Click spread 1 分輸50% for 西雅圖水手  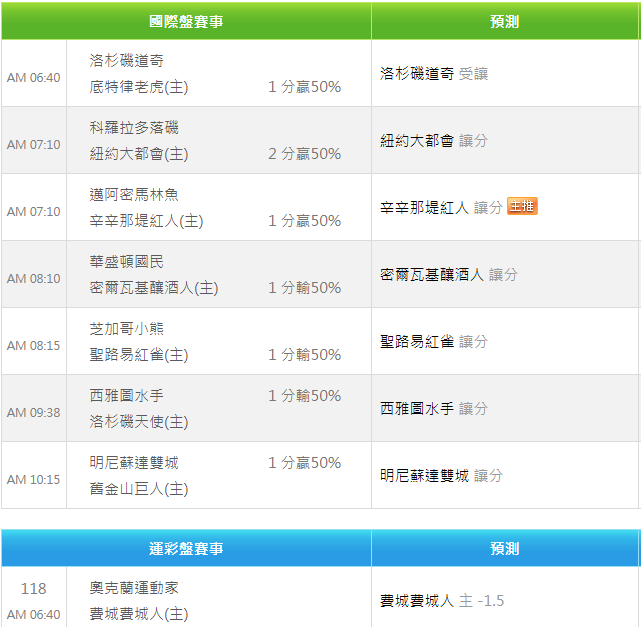[x=305, y=396]
